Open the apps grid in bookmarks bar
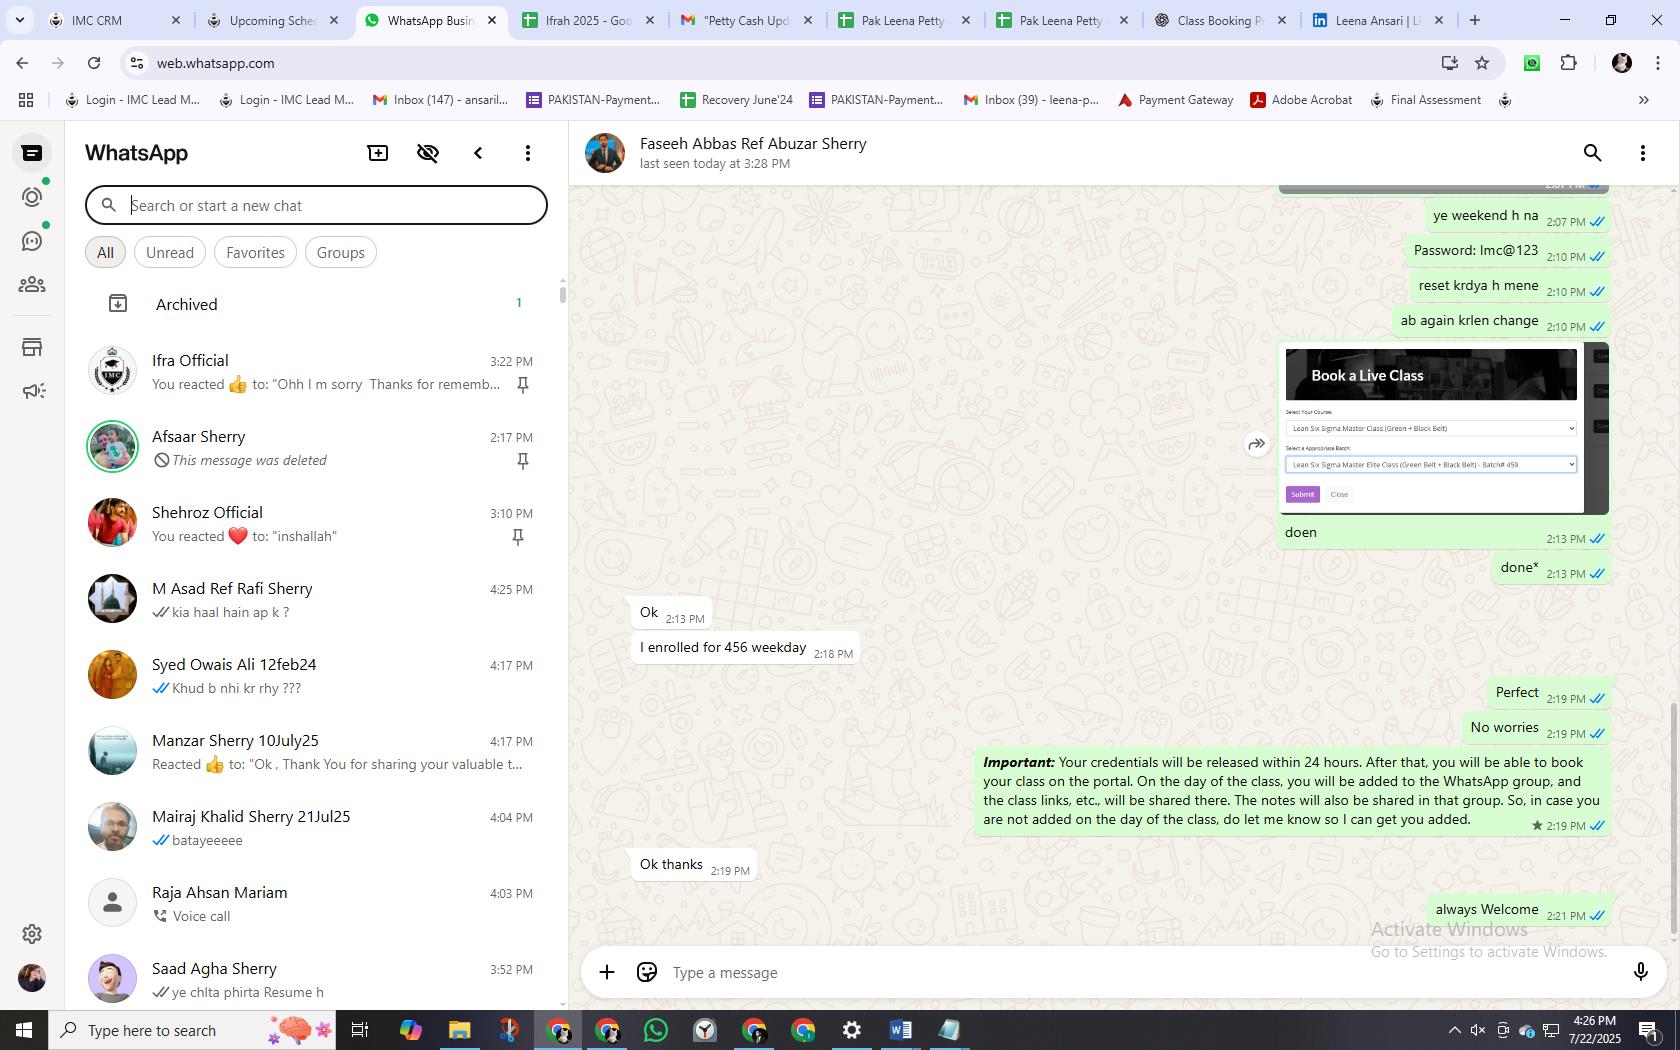Viewport: 1680px width, 1050px height. pos(26,100)
